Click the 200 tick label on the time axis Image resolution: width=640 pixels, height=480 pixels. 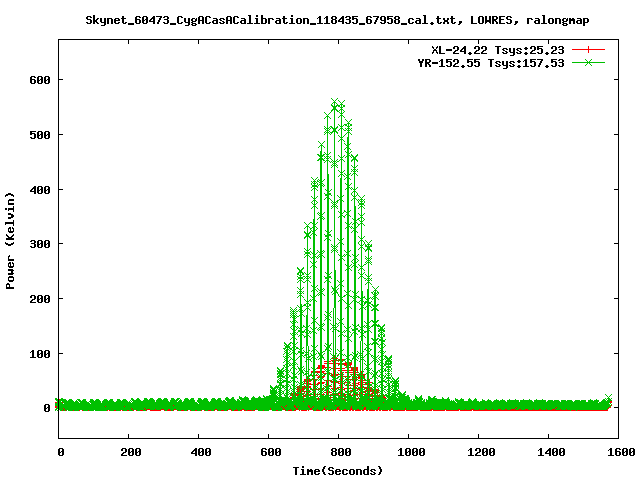131,452
